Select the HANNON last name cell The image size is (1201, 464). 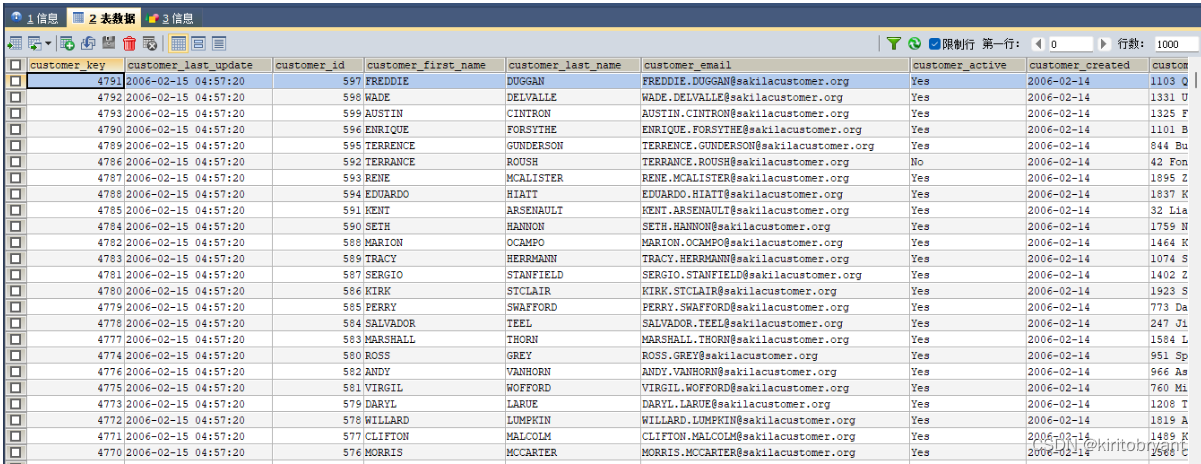coord(573,226)
